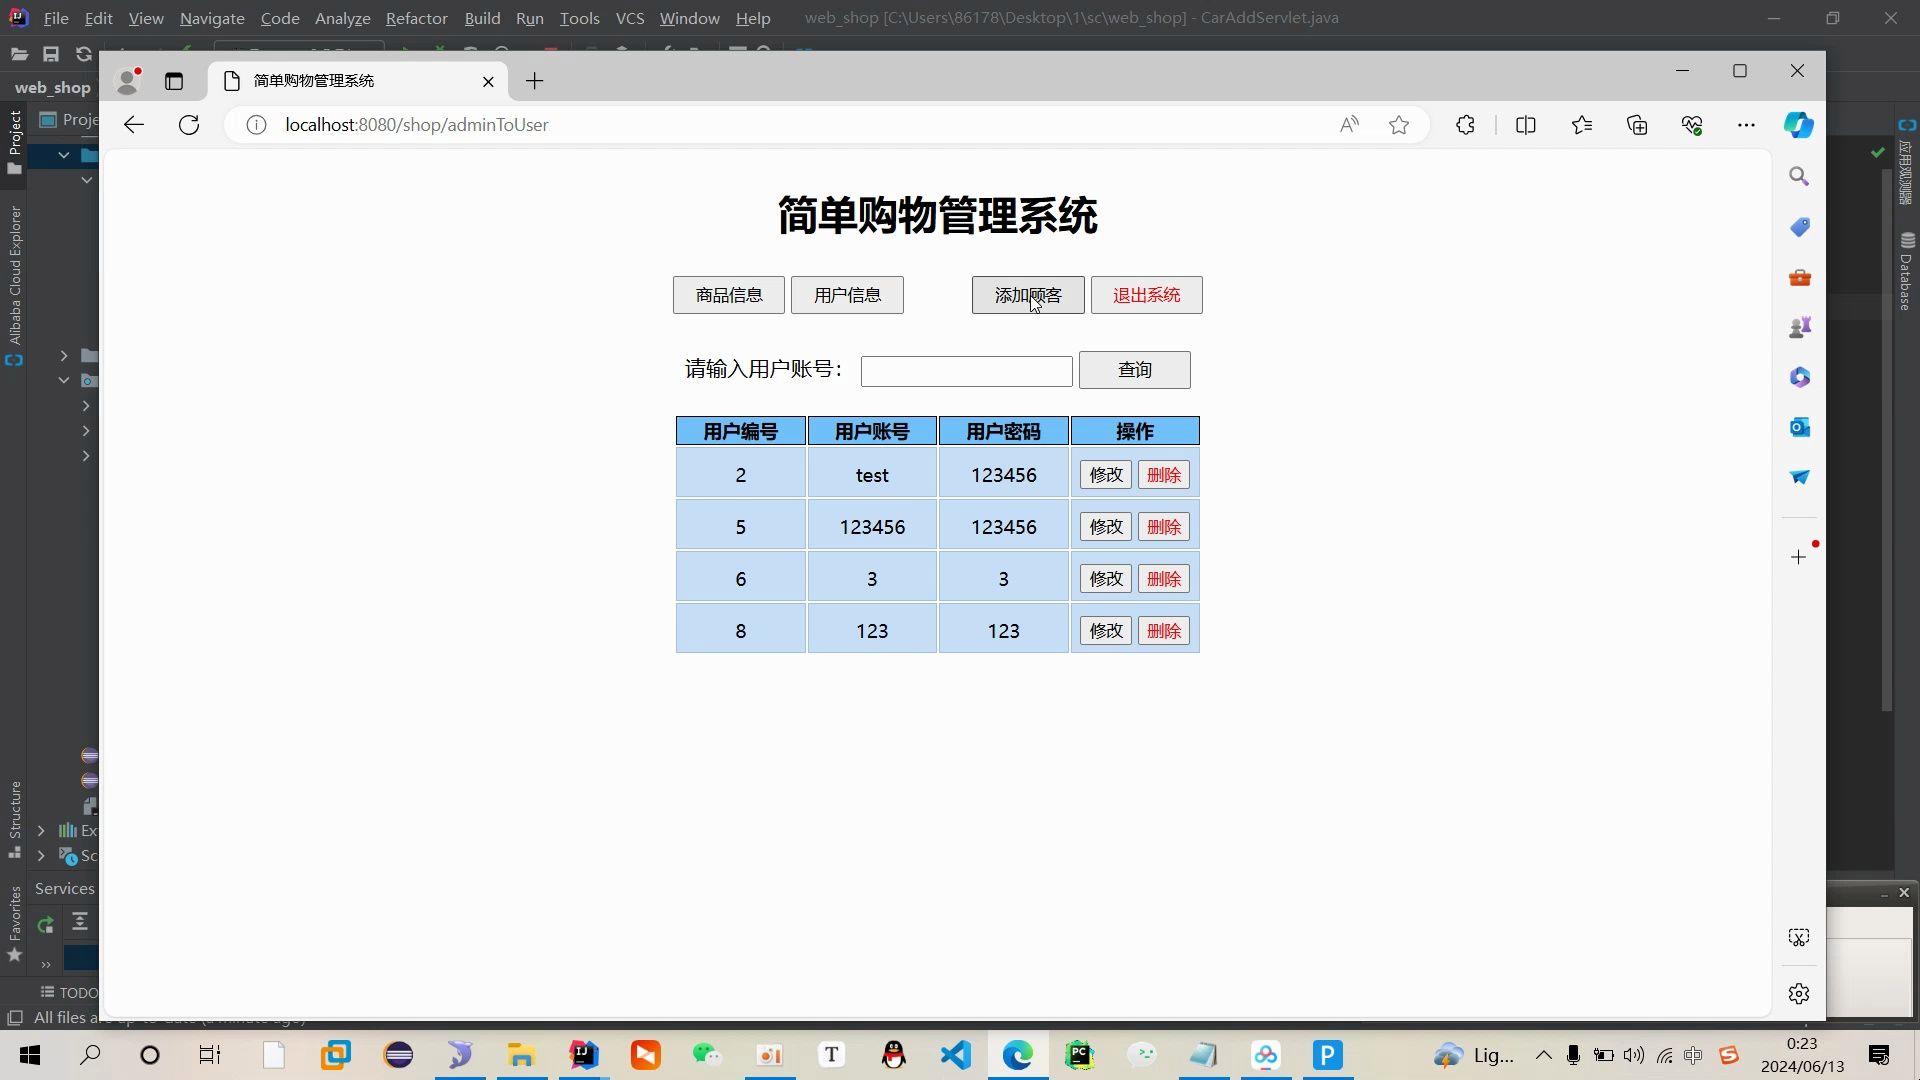Open QQ penguin icon on taskbar
The width and height of the screenshot is (1920, 1080).
point(894,1055)
